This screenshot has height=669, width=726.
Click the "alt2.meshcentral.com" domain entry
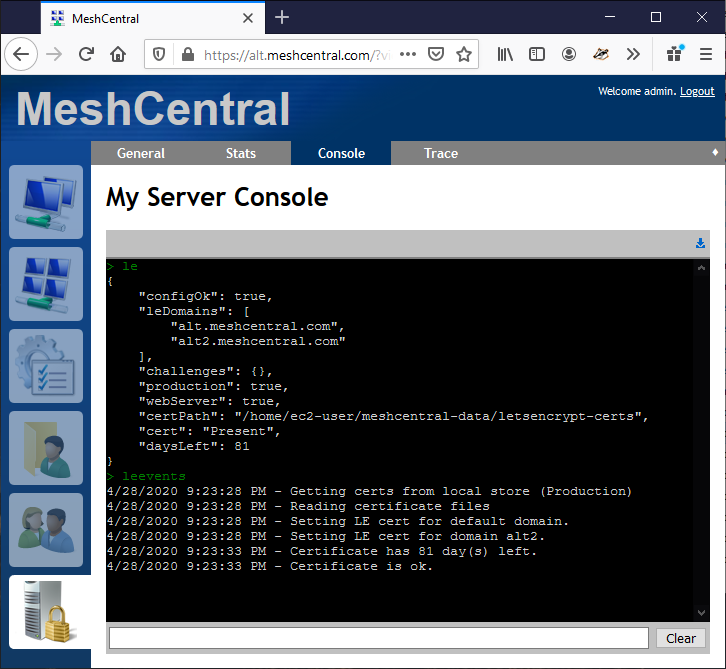click(x=258, y=341)
